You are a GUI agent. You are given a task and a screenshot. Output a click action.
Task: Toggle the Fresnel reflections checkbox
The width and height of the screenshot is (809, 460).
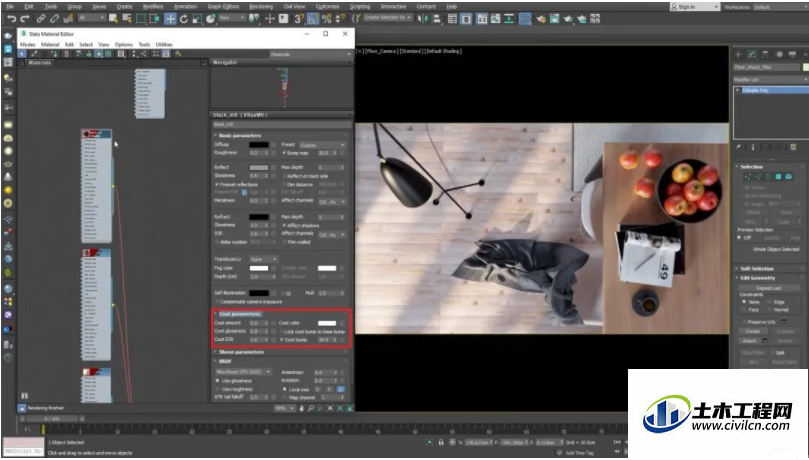(217, 184)
